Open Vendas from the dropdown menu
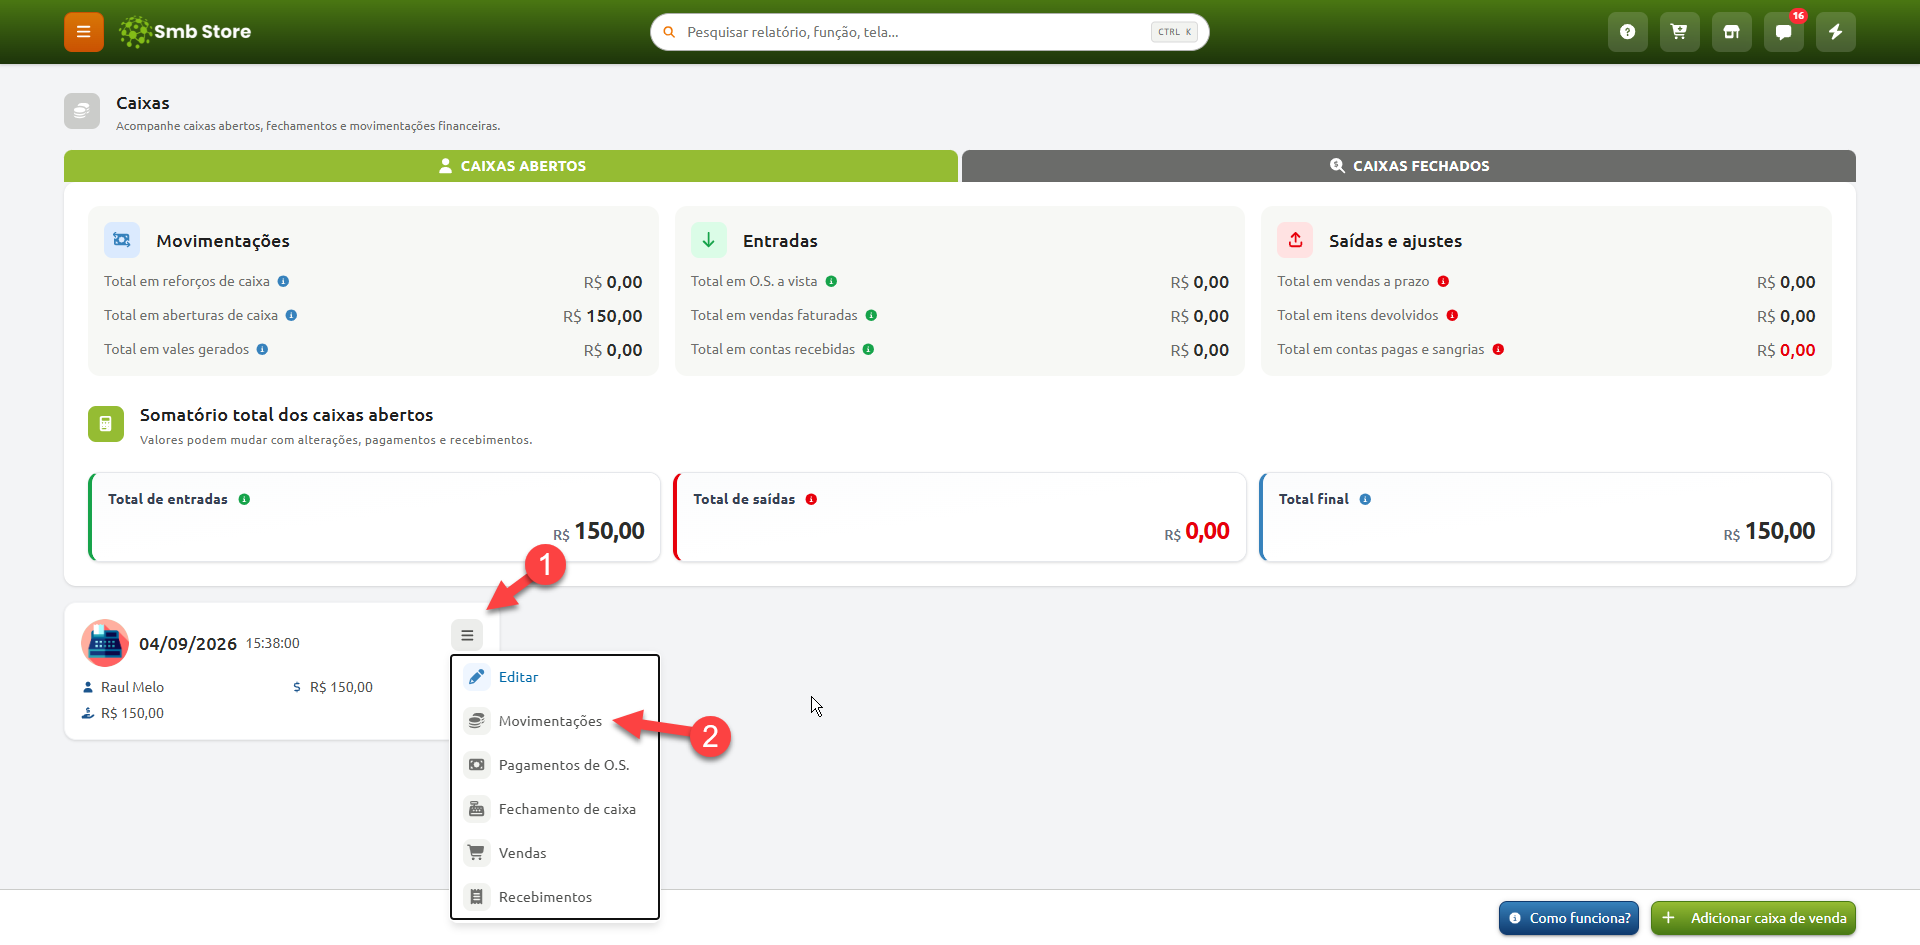Screen dimensions: 1920x945 pyautogui.click(x=555, y=853)
